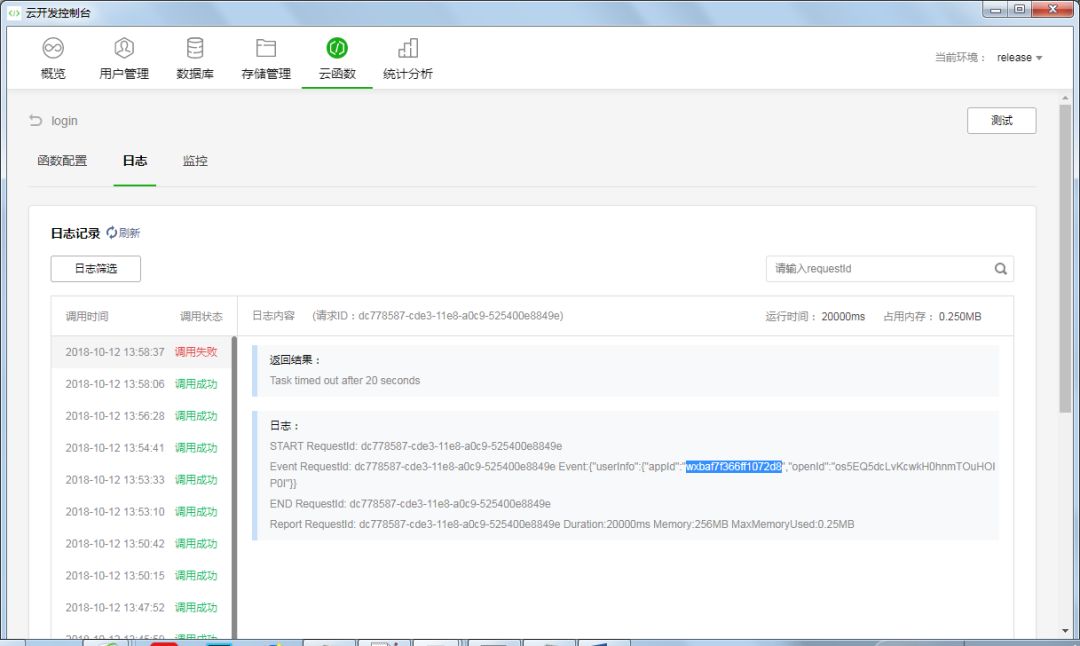Select log entry 2018-10-12 13:53:10
This screenshot has height=646, width=1080.
(x=141, y=512)
